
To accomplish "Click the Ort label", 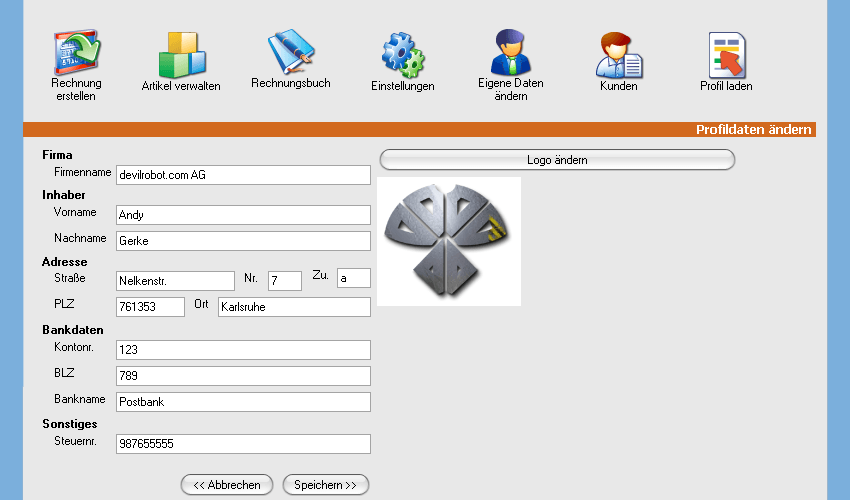I will [x=201, y=304].
